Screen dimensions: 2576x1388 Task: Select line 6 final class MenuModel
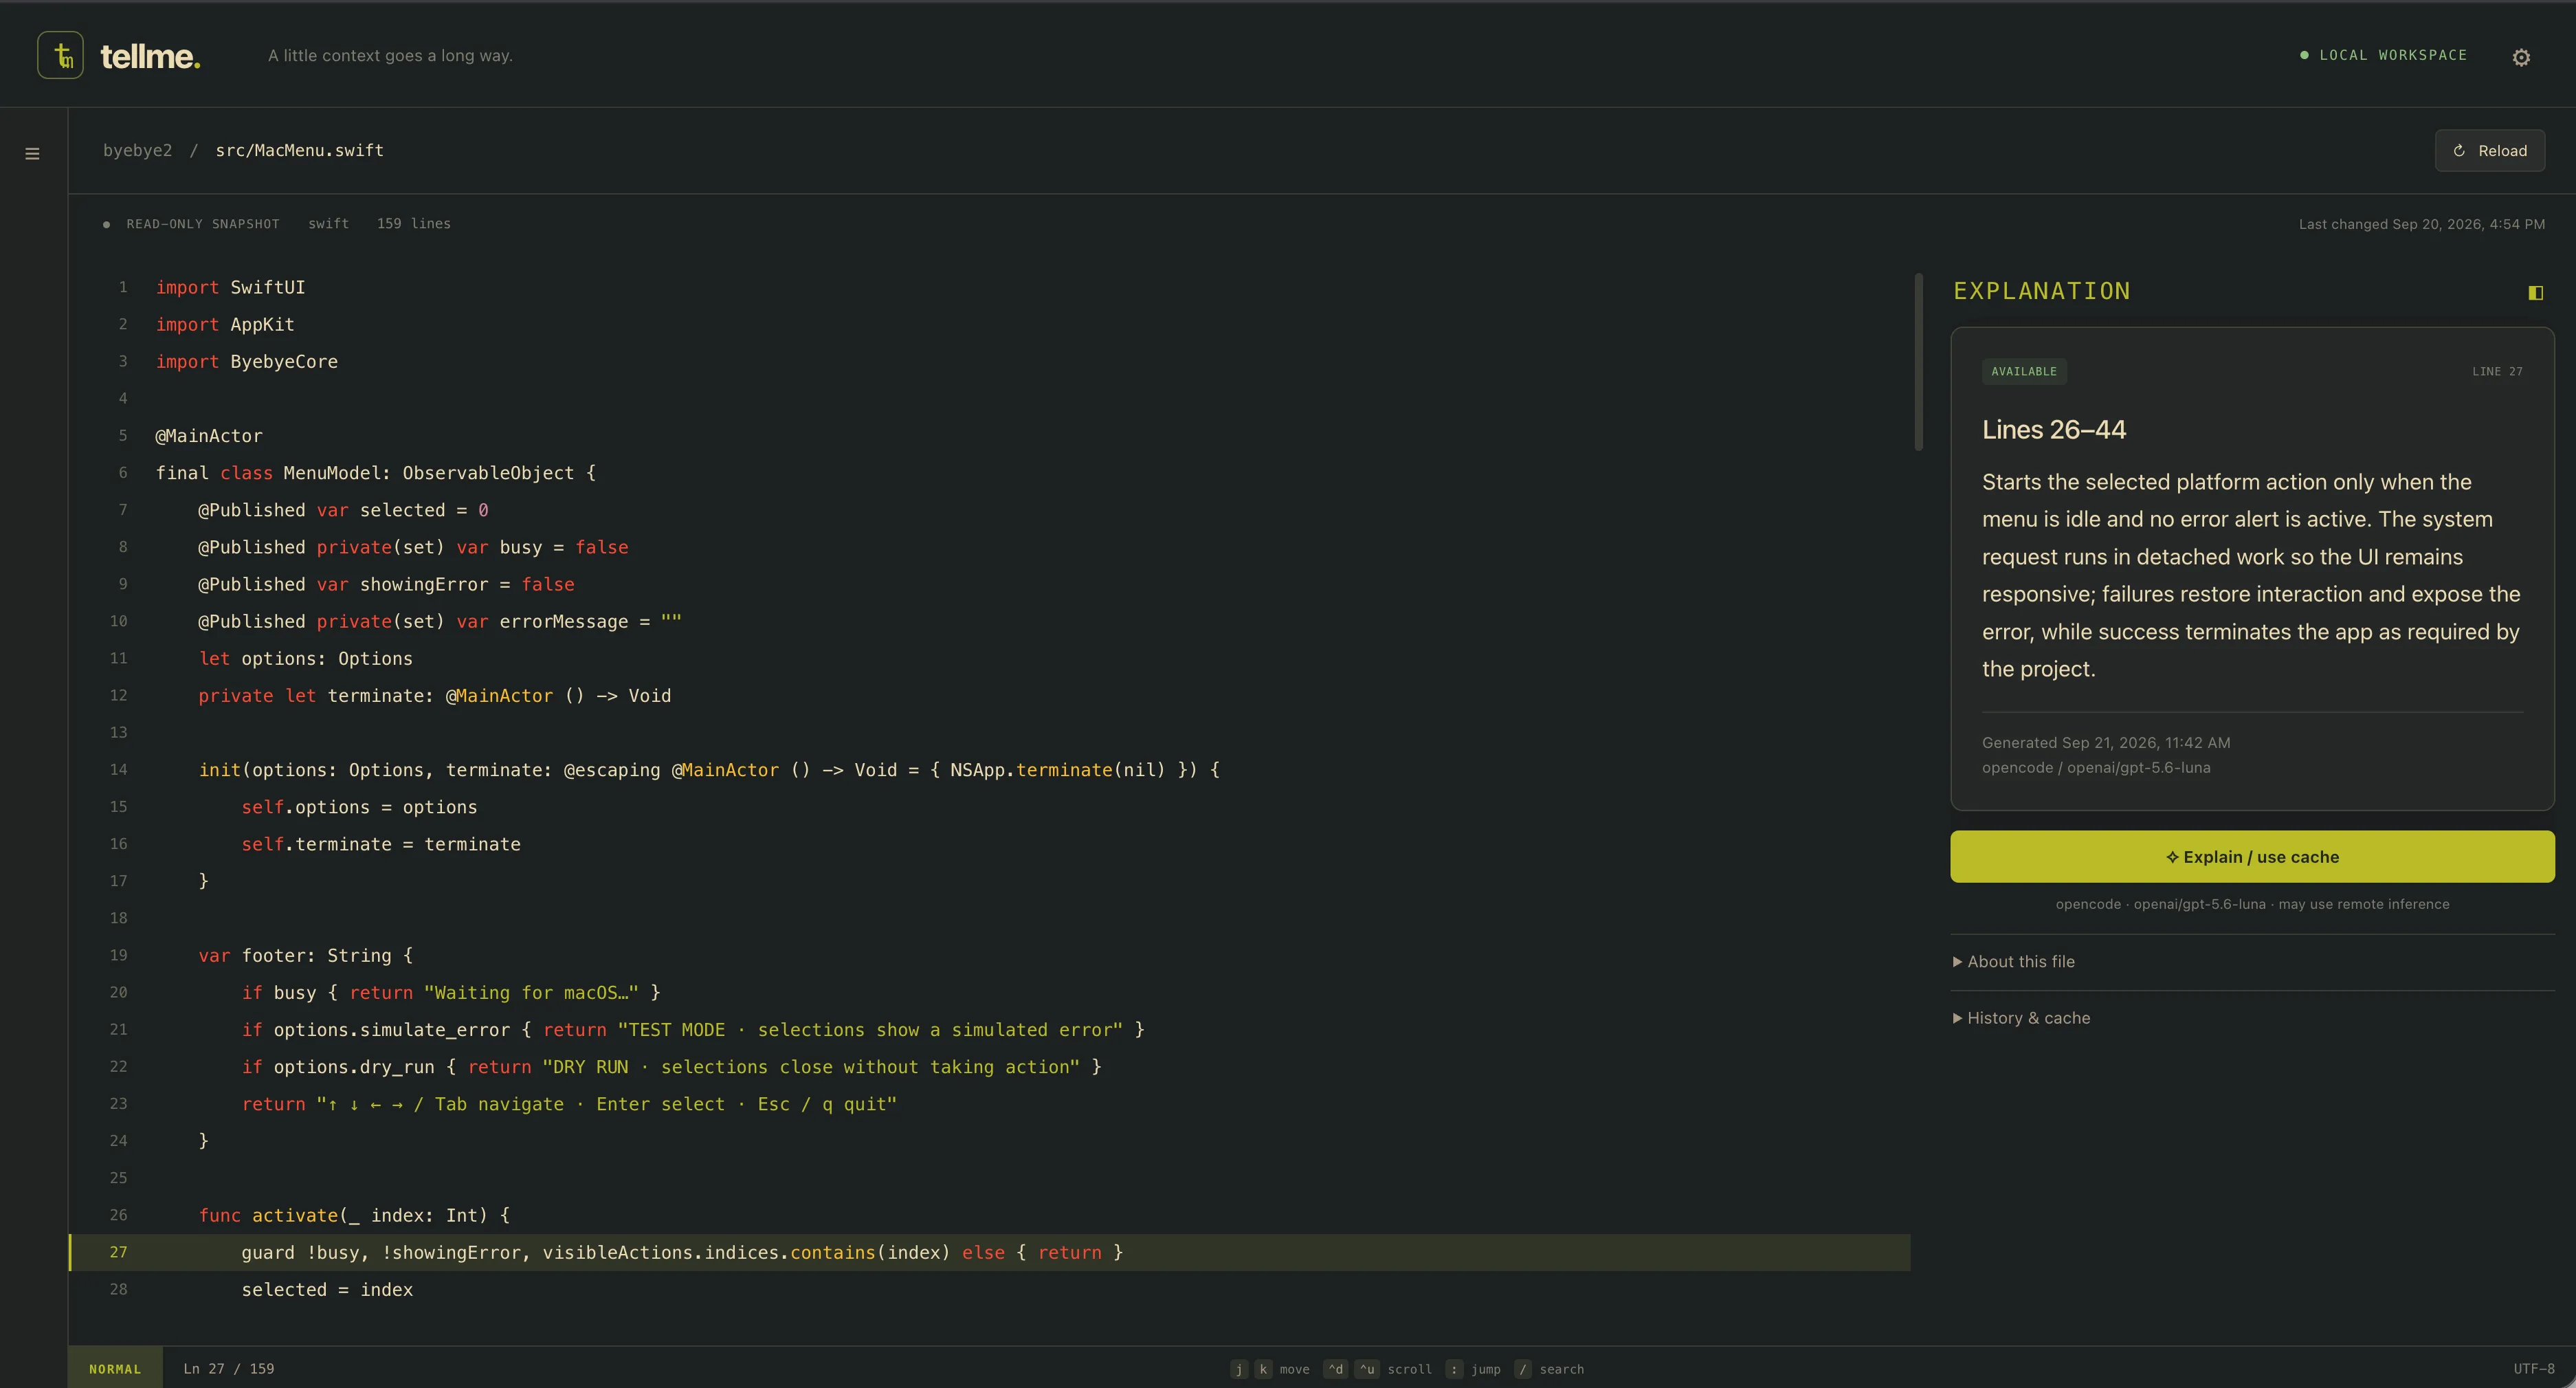(x=990, y=473)
